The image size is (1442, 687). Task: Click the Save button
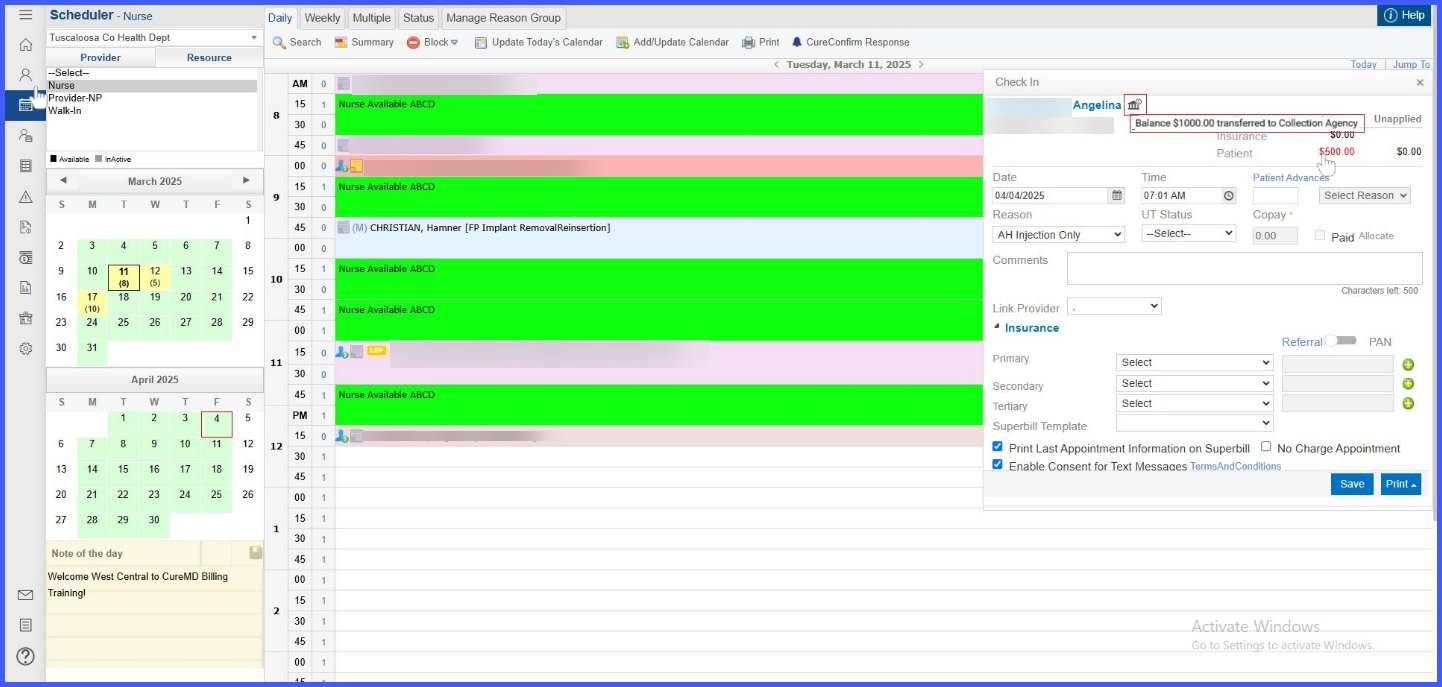click(1352, 484)
